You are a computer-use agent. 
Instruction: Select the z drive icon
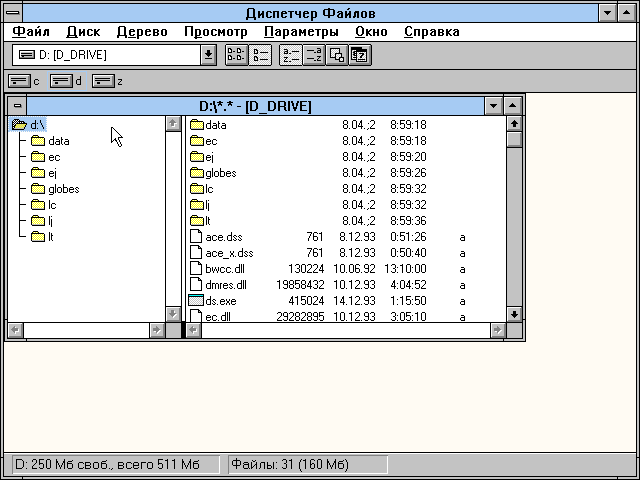pos(103,81)
